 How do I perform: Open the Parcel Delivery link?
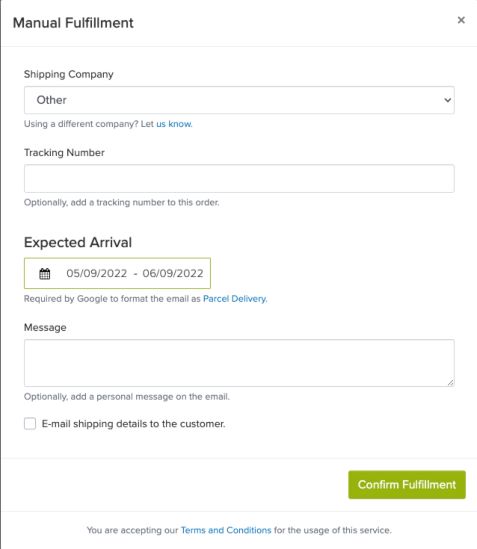[x=235, y=299]
